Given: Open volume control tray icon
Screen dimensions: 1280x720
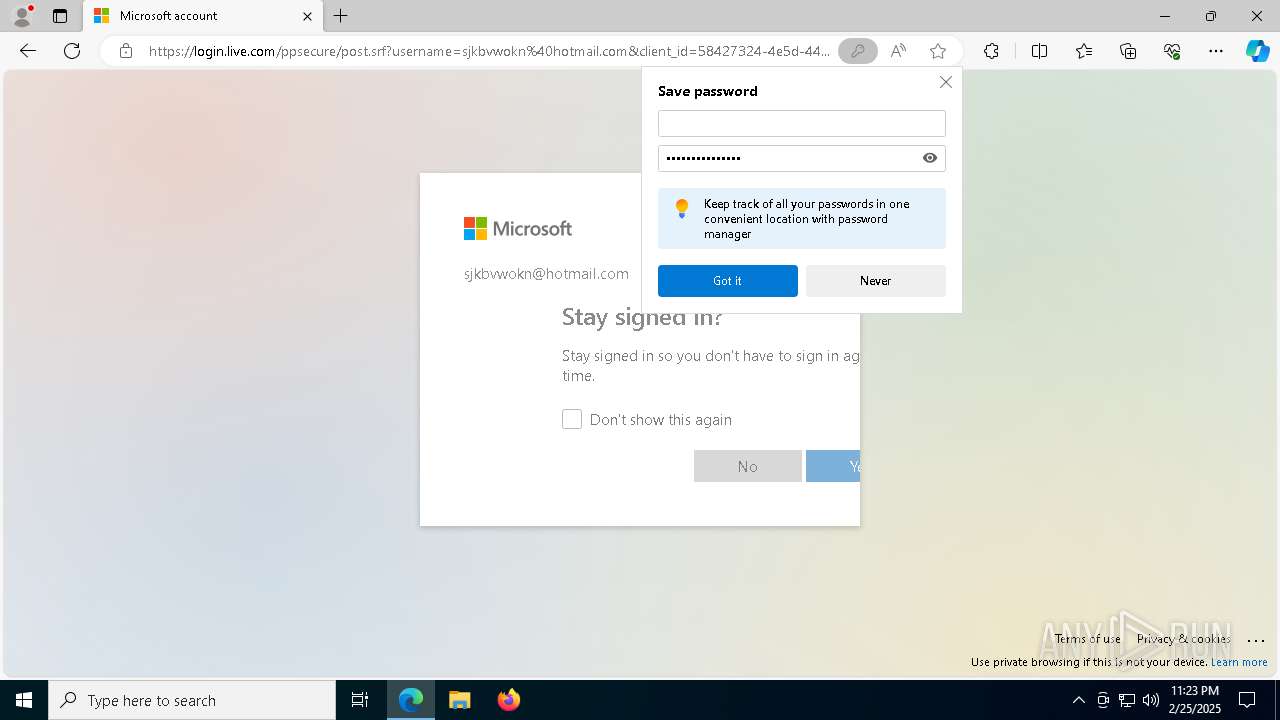Looking at the screenshot, I should point(1151,700).
